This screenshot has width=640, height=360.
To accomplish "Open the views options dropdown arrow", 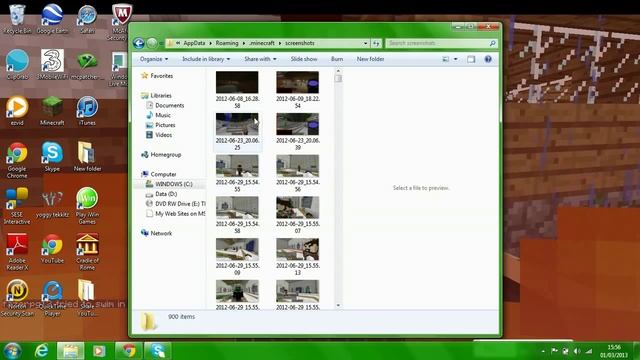I will point(456,59).
